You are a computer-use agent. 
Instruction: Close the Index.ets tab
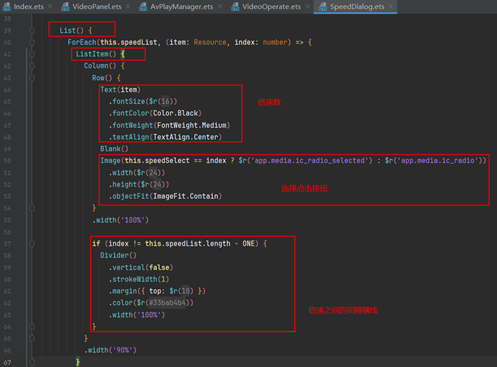[x=50, y=6]
